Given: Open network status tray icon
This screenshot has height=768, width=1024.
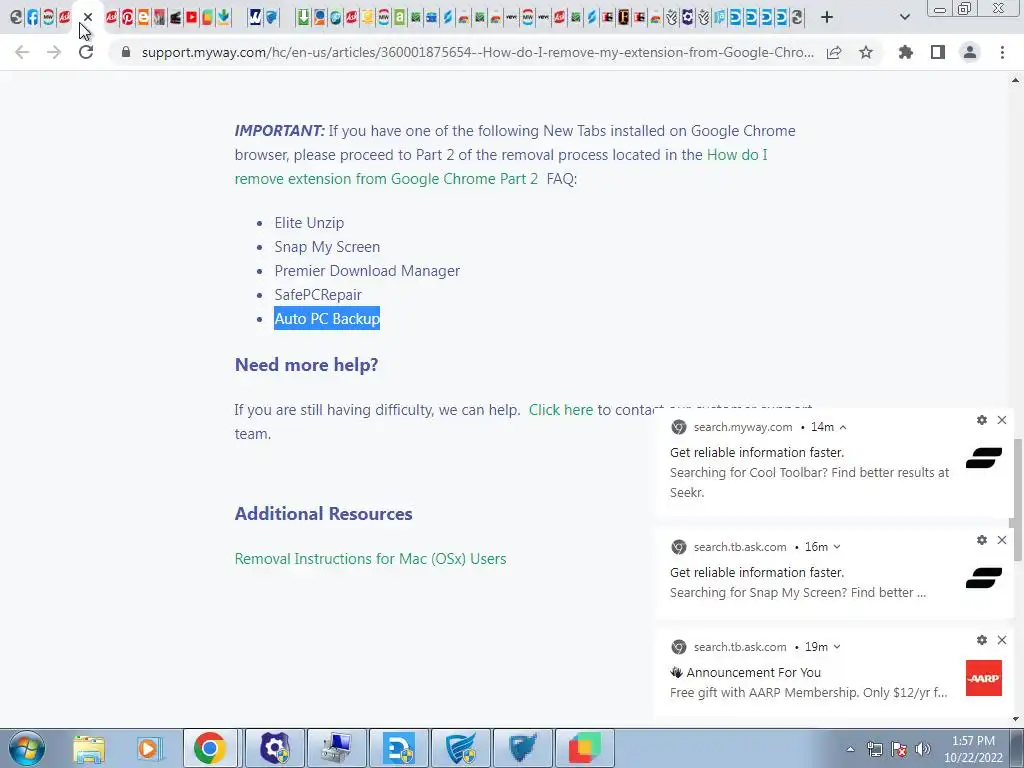Looking at the screenshot, I should 874,749.
